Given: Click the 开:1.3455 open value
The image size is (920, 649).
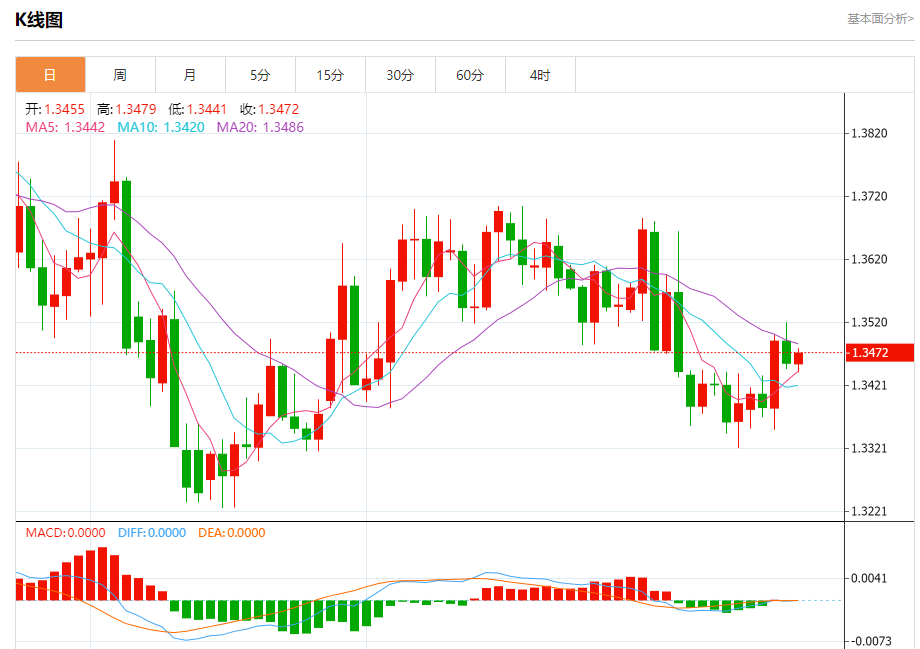Looking at the screenshot, I should click(55, 109).
